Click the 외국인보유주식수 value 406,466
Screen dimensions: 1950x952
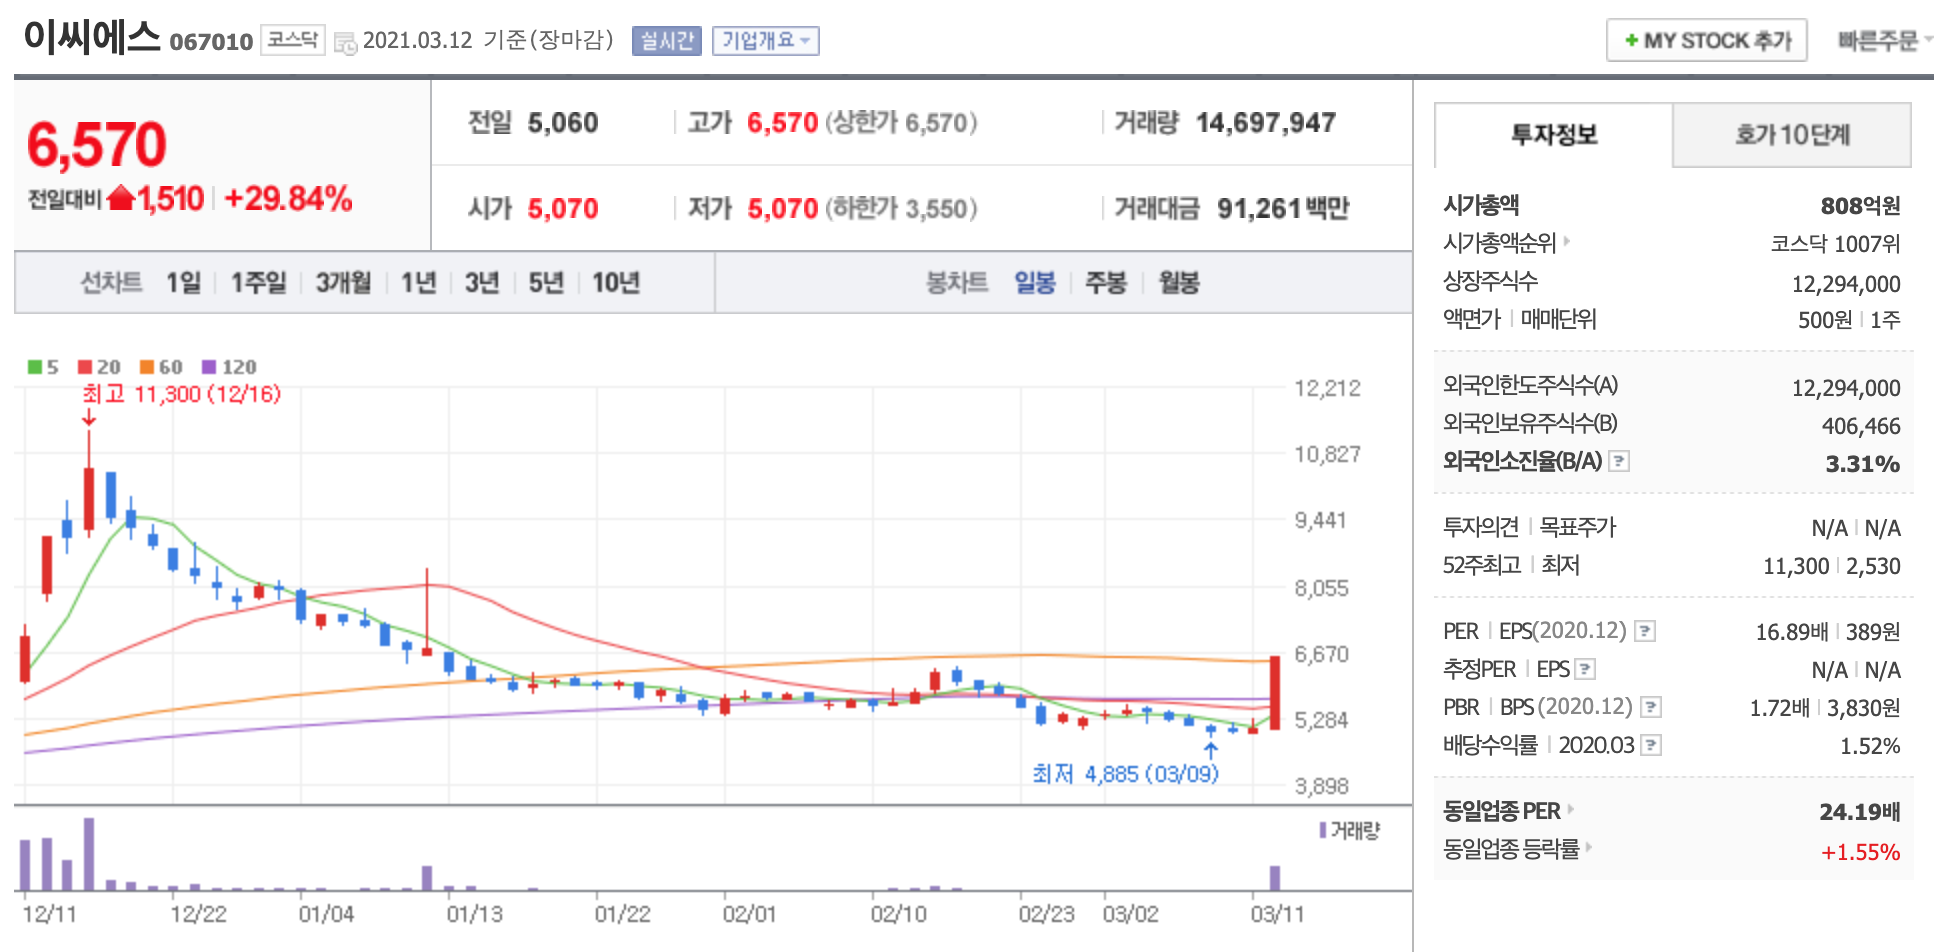1861,426
